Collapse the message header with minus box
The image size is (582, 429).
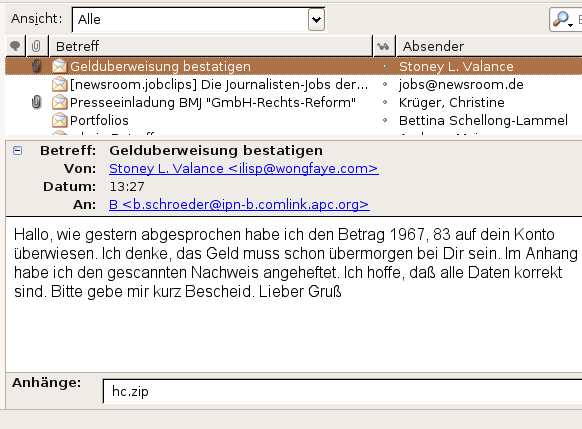pos(17,151)
